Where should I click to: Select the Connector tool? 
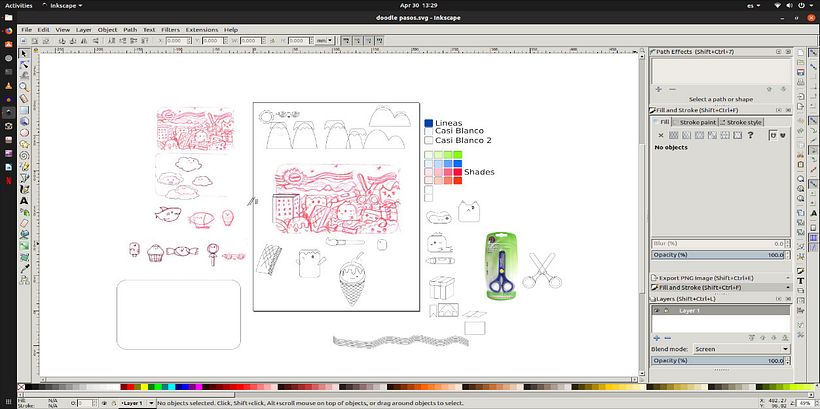tap(24, 280)
